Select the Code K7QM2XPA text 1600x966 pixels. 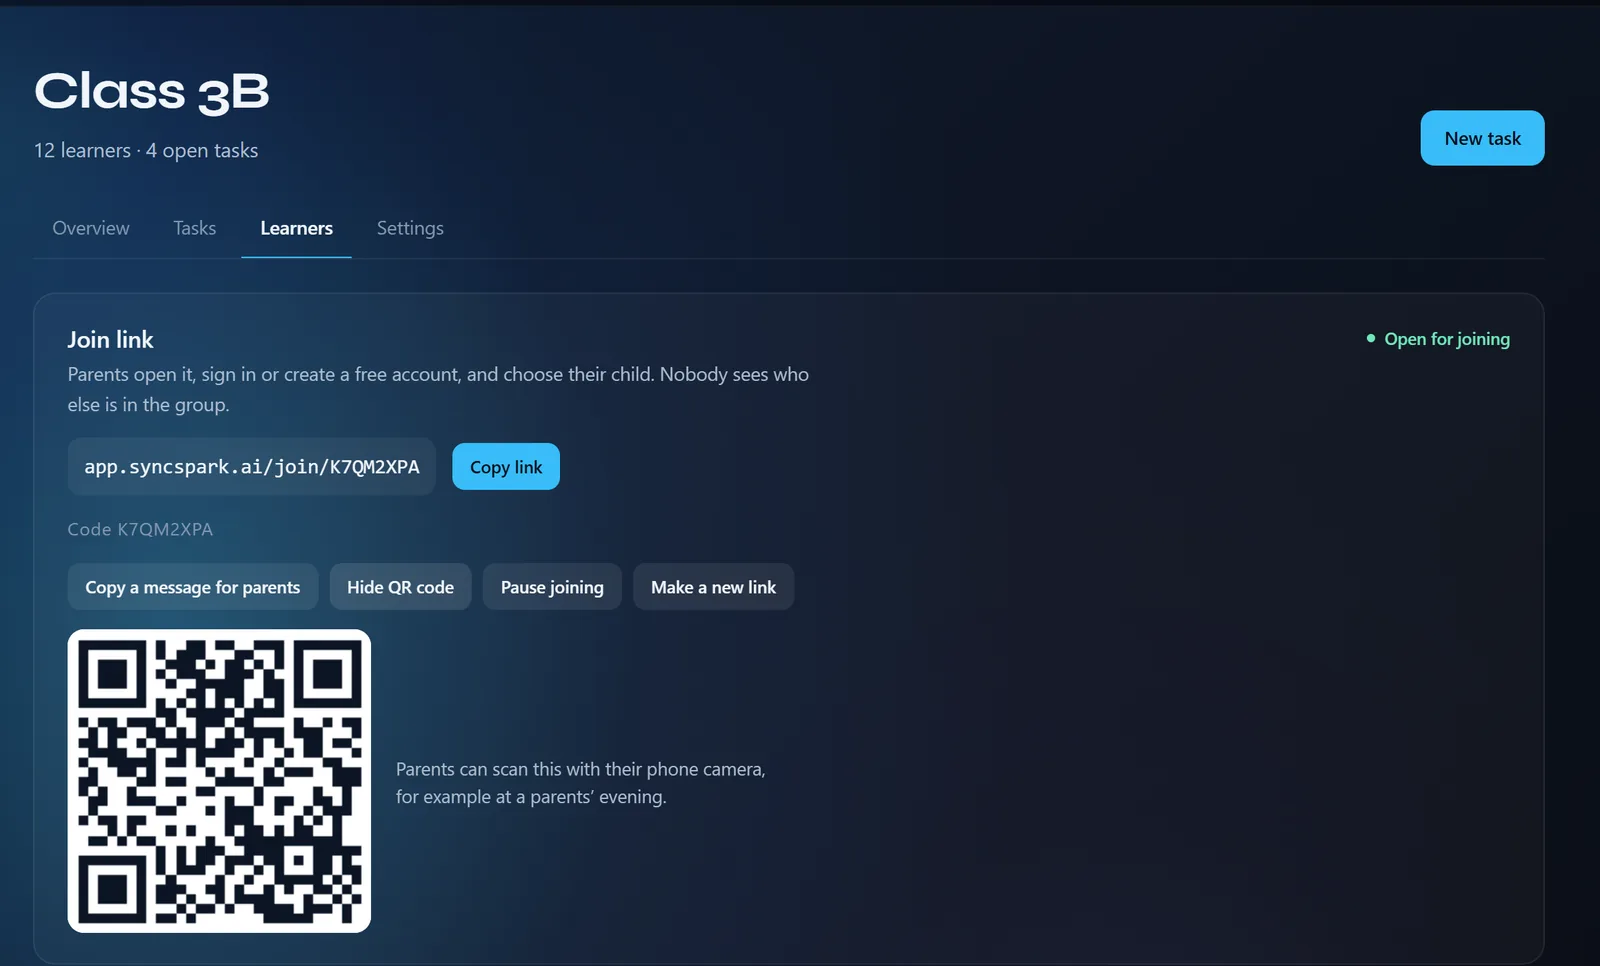click(x=140, y=529)
